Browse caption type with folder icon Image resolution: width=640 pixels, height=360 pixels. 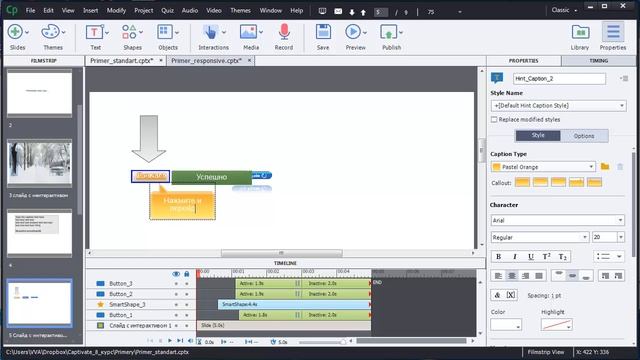click(605, 167)
